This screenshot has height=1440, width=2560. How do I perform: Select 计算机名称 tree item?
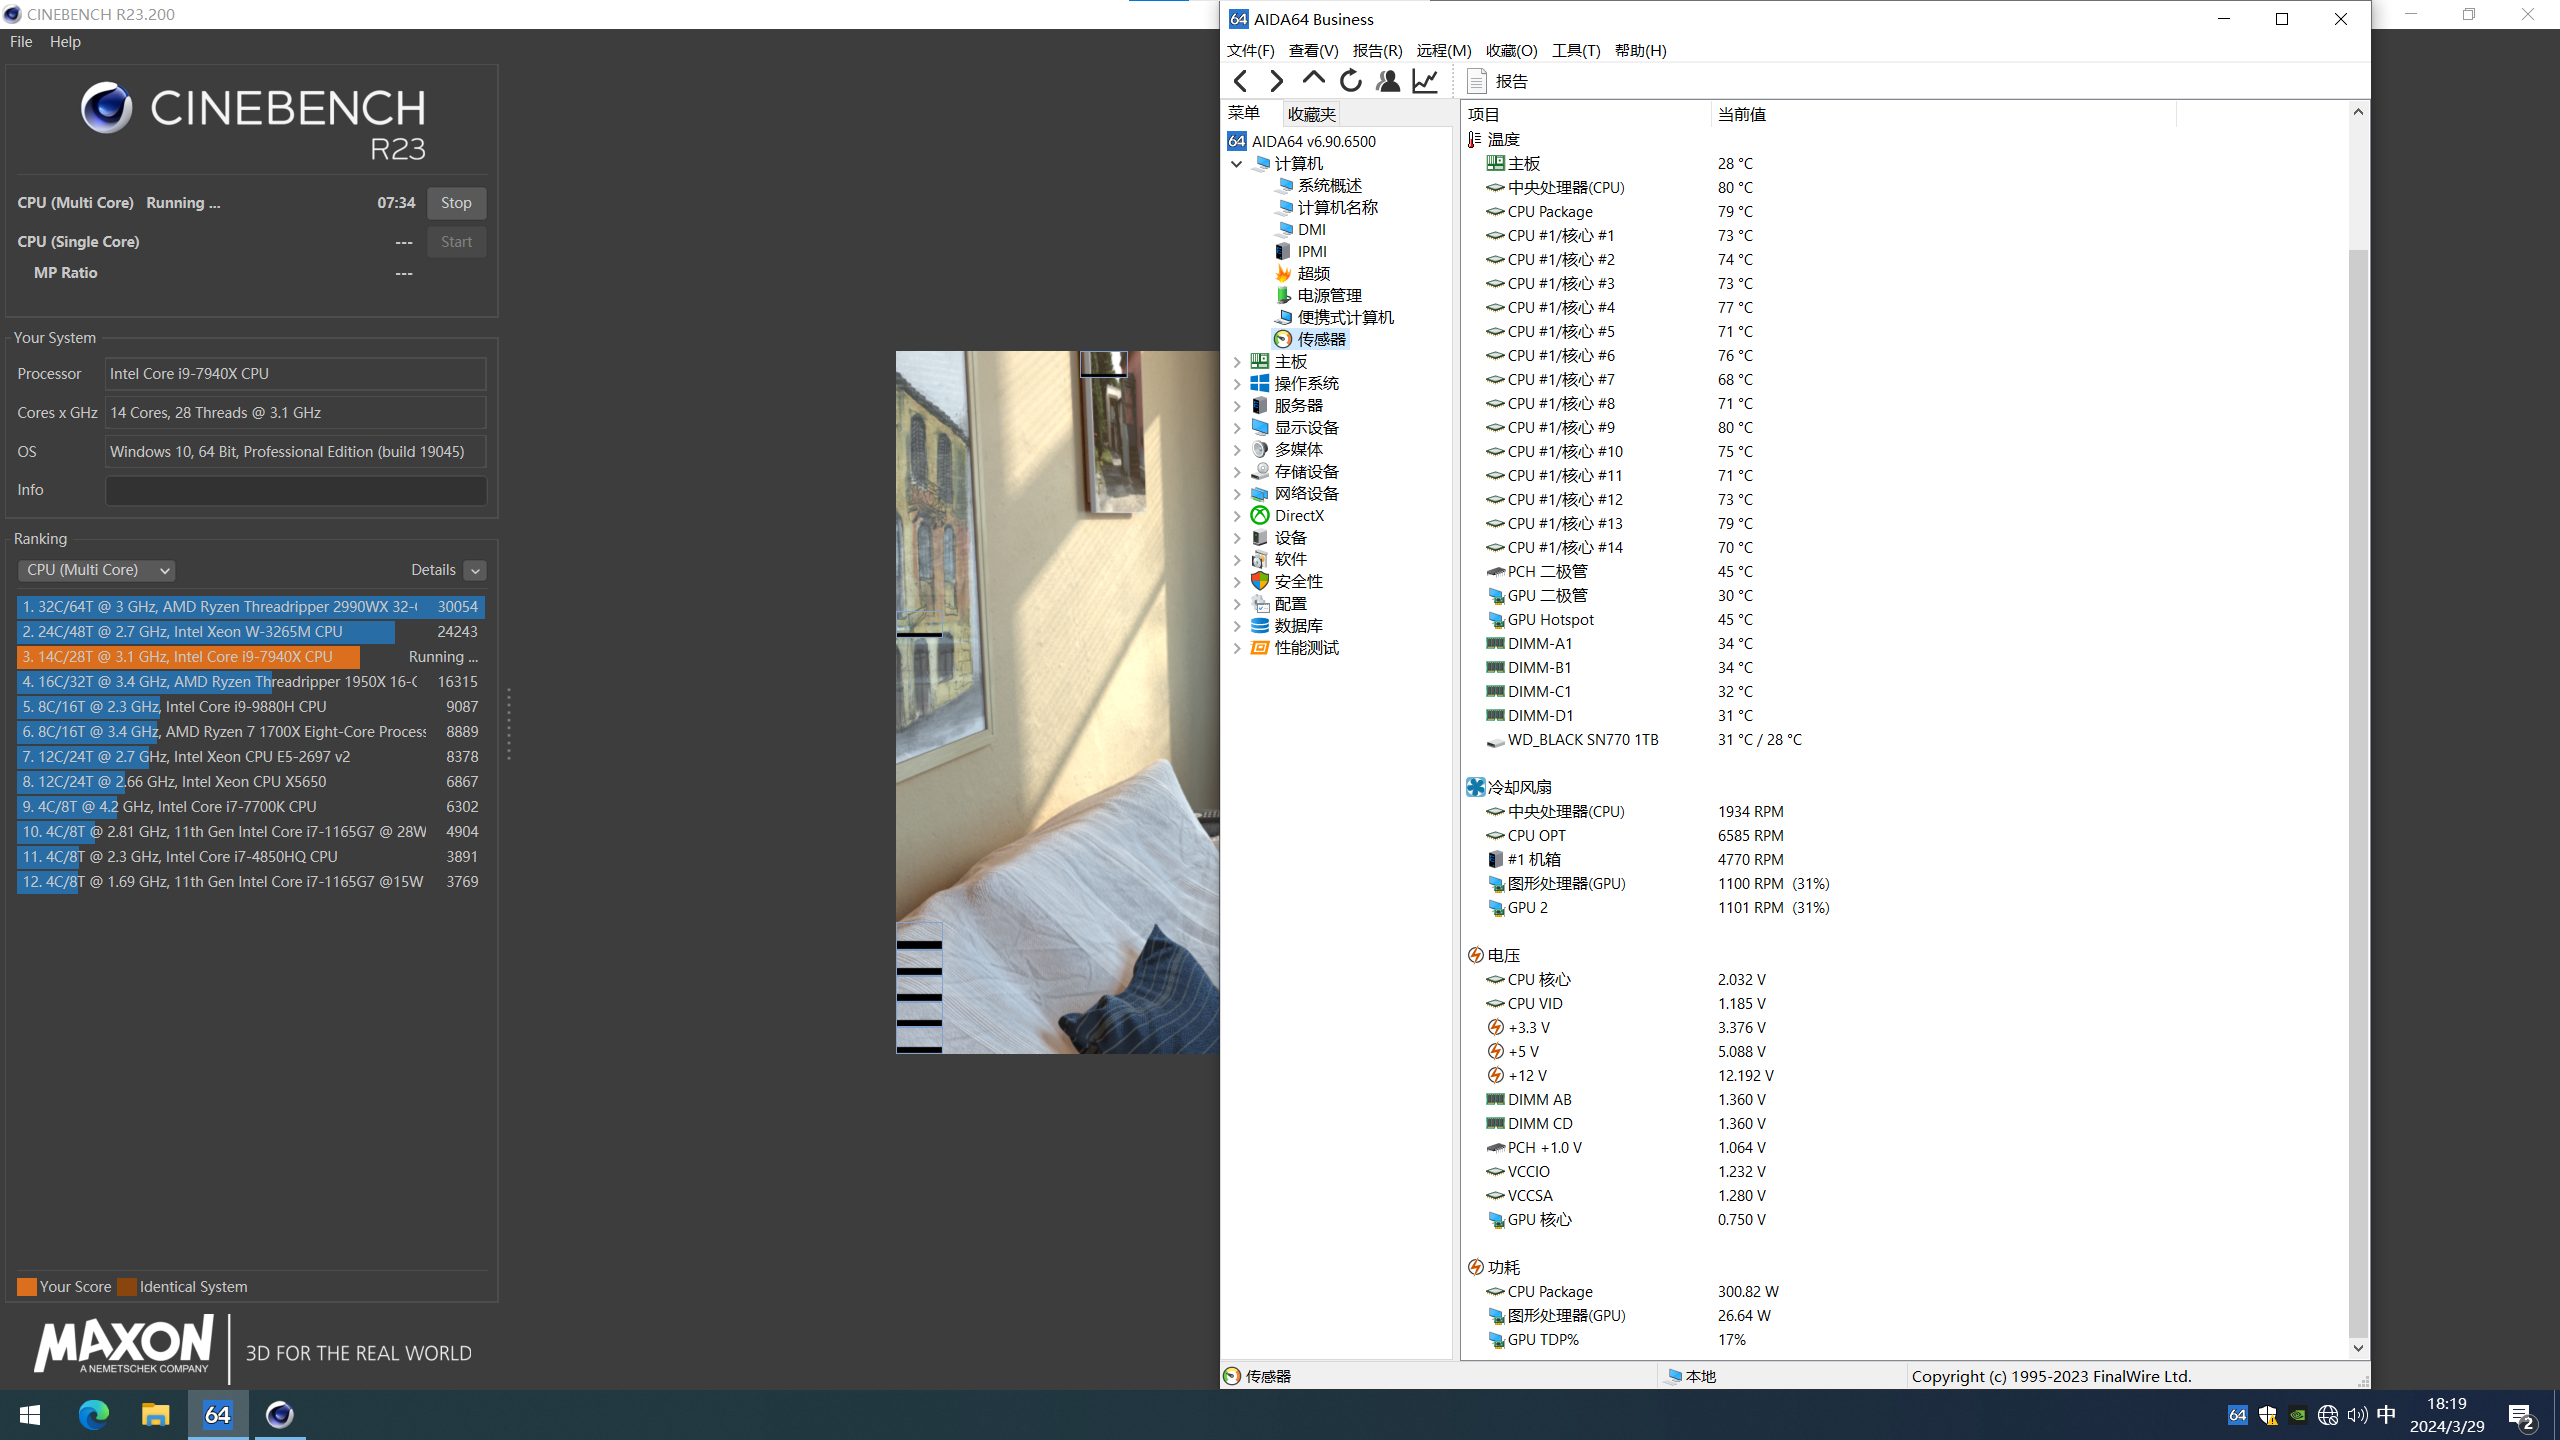click(1326, 207)
